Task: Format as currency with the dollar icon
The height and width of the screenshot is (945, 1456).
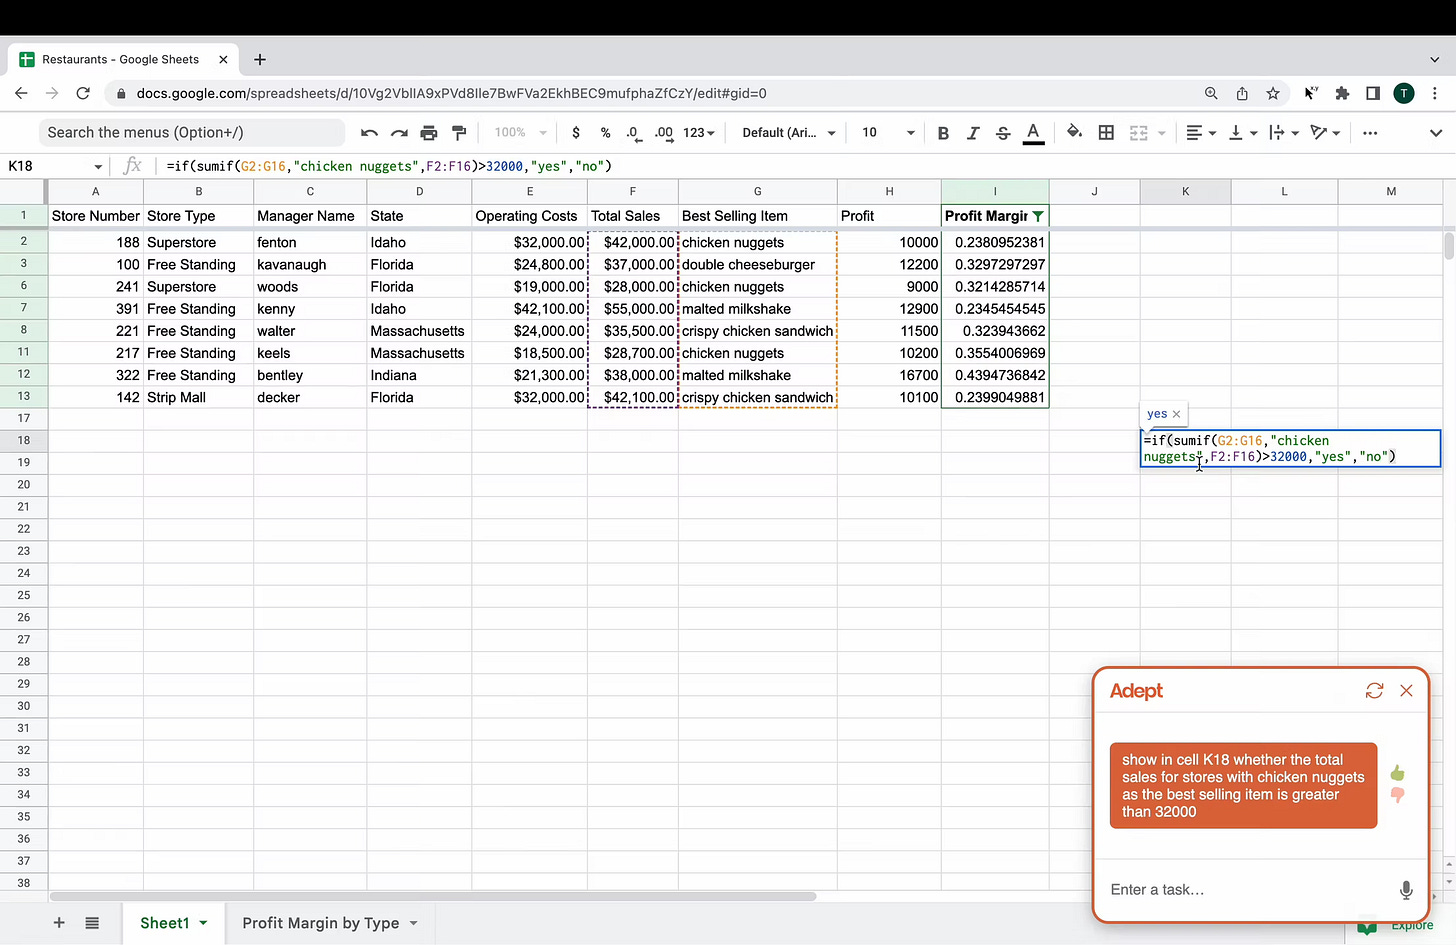Action: pos(576,132)
